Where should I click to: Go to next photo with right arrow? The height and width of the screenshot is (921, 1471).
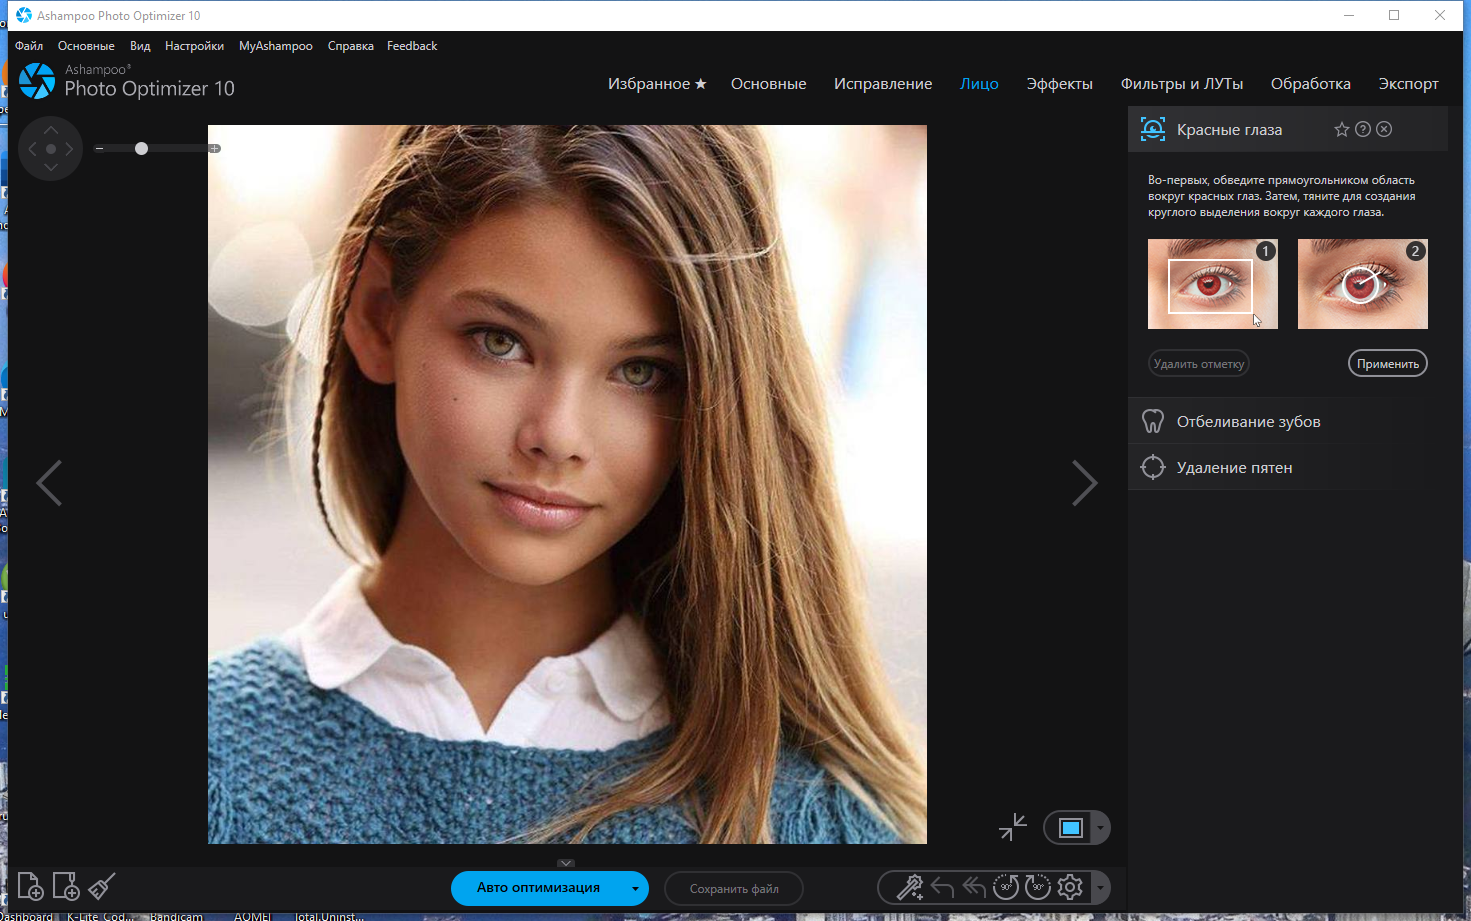[1085, 483]
